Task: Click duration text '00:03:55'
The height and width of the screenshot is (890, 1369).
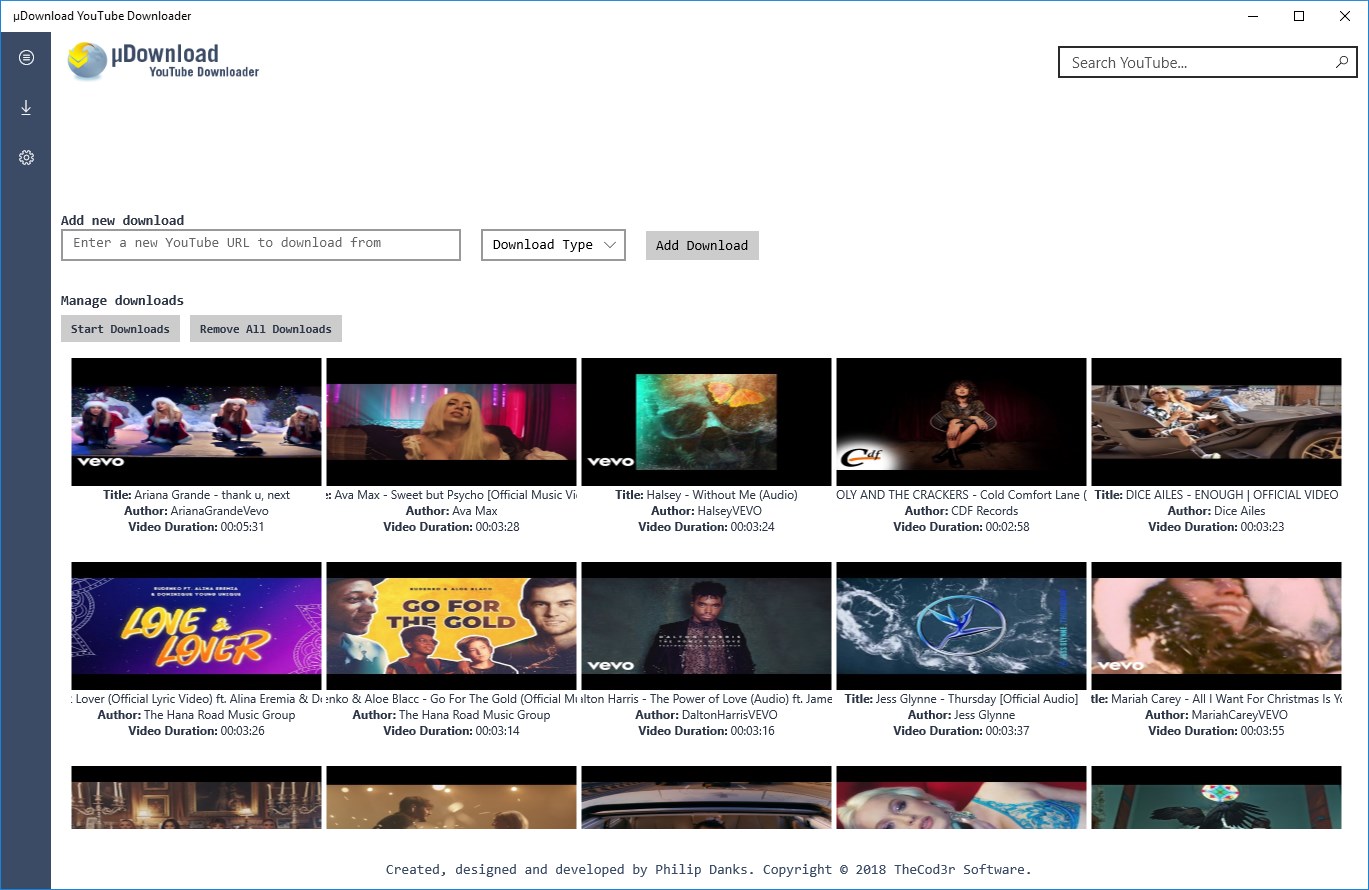Action: coord(1262,731)
